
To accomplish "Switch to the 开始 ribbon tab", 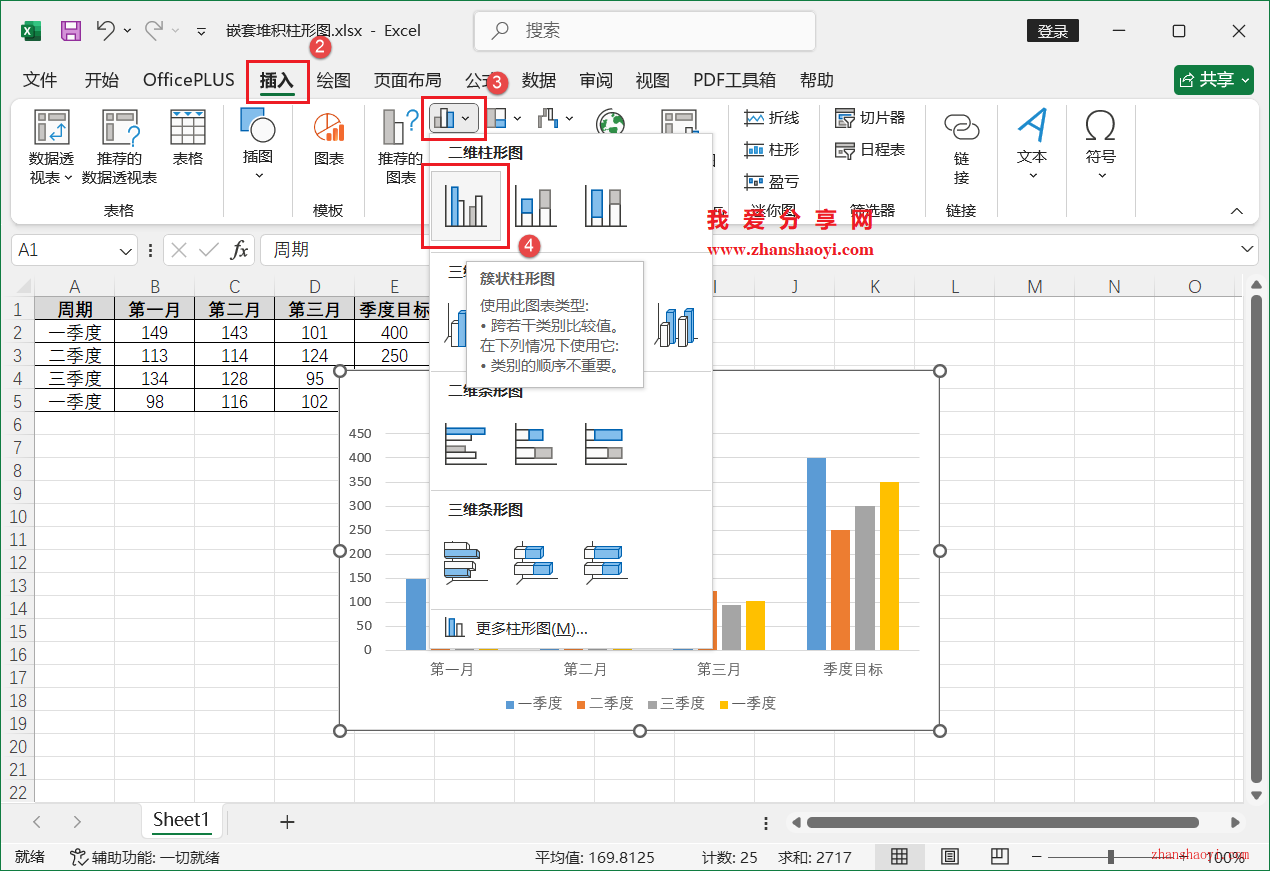I will (100, 80).
